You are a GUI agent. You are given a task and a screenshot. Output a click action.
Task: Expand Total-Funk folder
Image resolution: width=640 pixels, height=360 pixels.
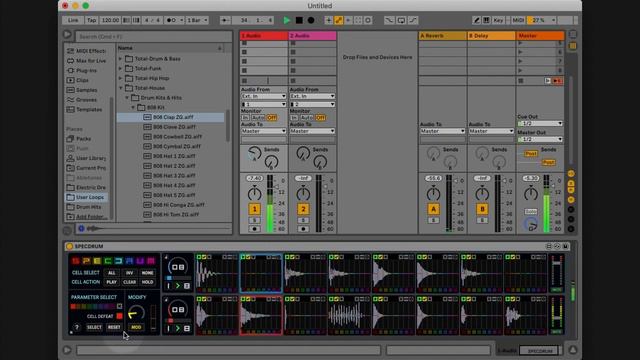click(120, 69)
